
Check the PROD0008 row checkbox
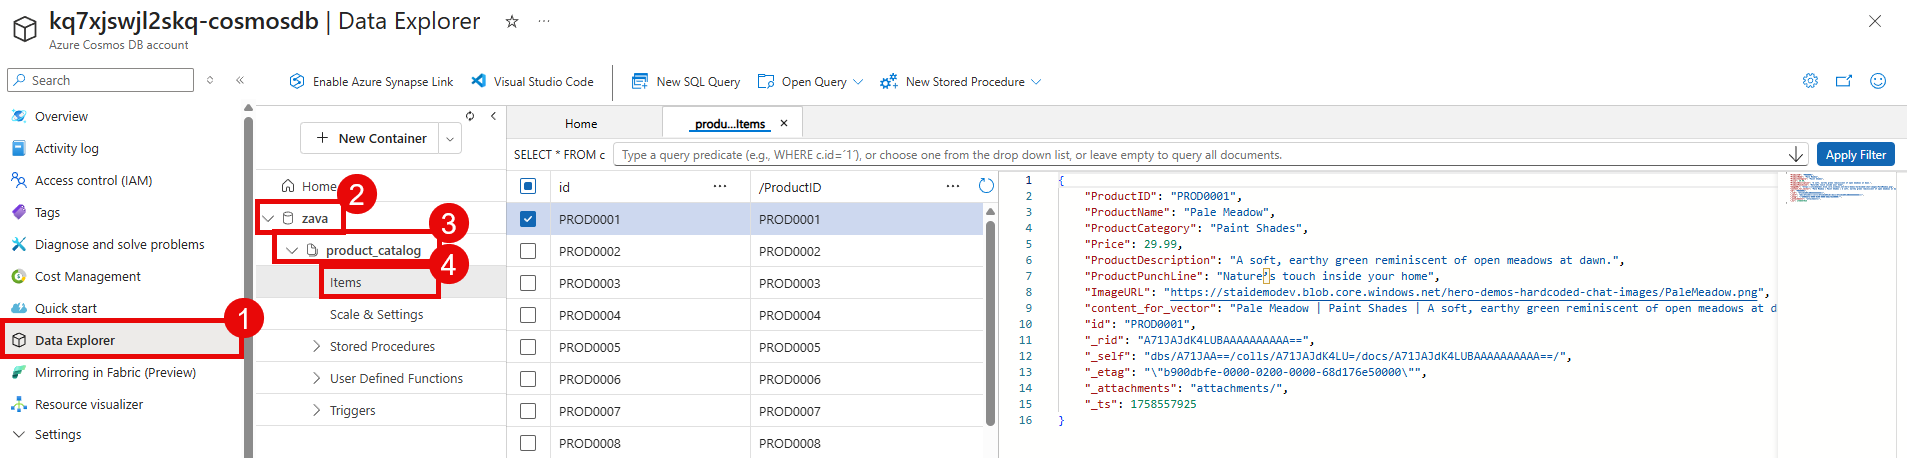[528, 443]
